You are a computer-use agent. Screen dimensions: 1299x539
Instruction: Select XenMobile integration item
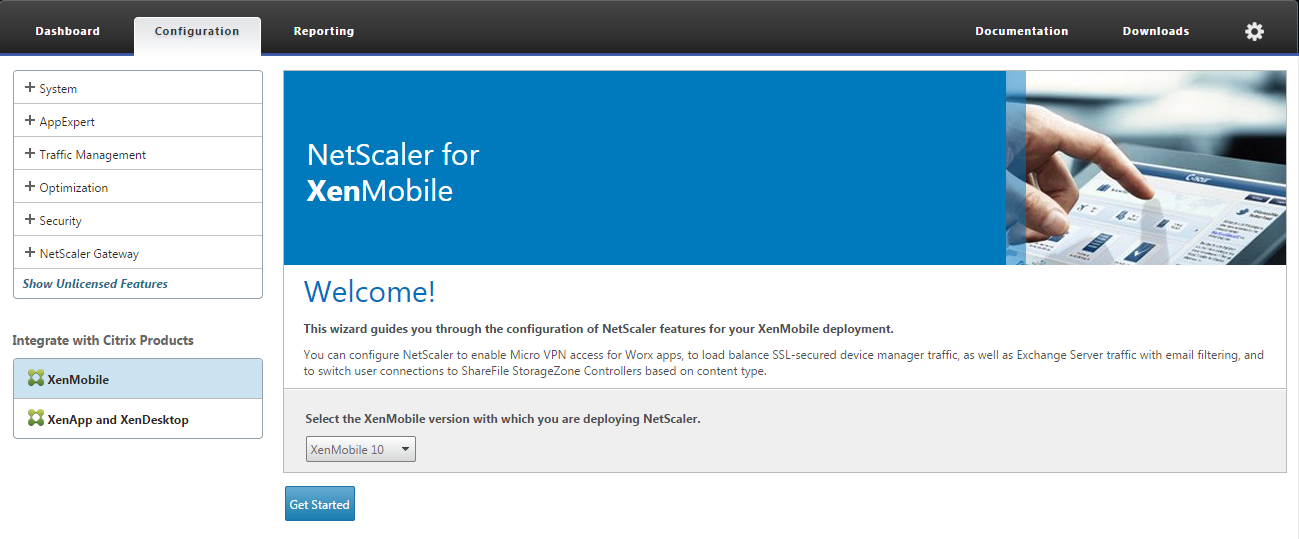78,380
